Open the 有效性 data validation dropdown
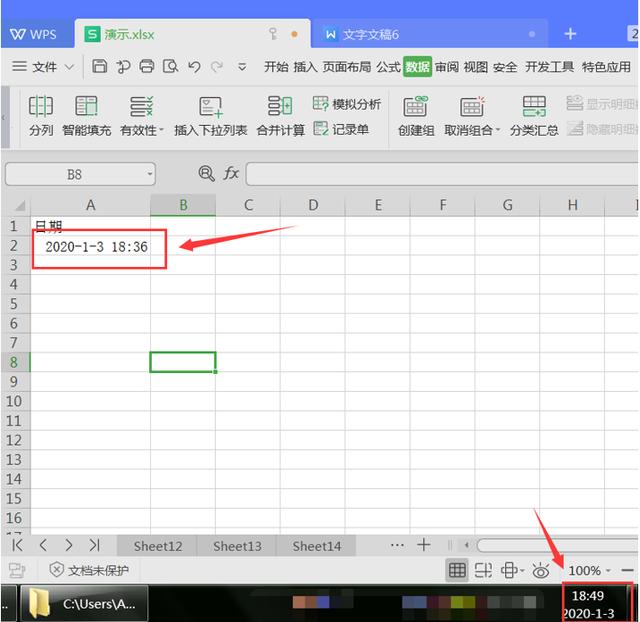 tap(142, 116)
